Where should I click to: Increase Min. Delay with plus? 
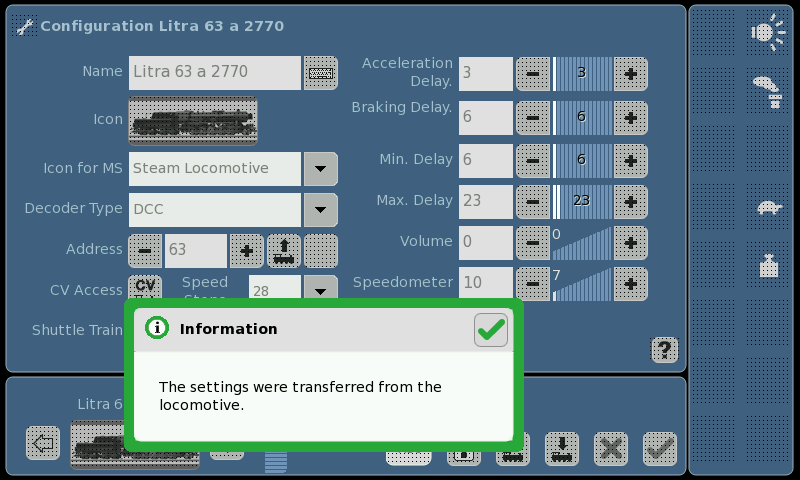[631, 161]
